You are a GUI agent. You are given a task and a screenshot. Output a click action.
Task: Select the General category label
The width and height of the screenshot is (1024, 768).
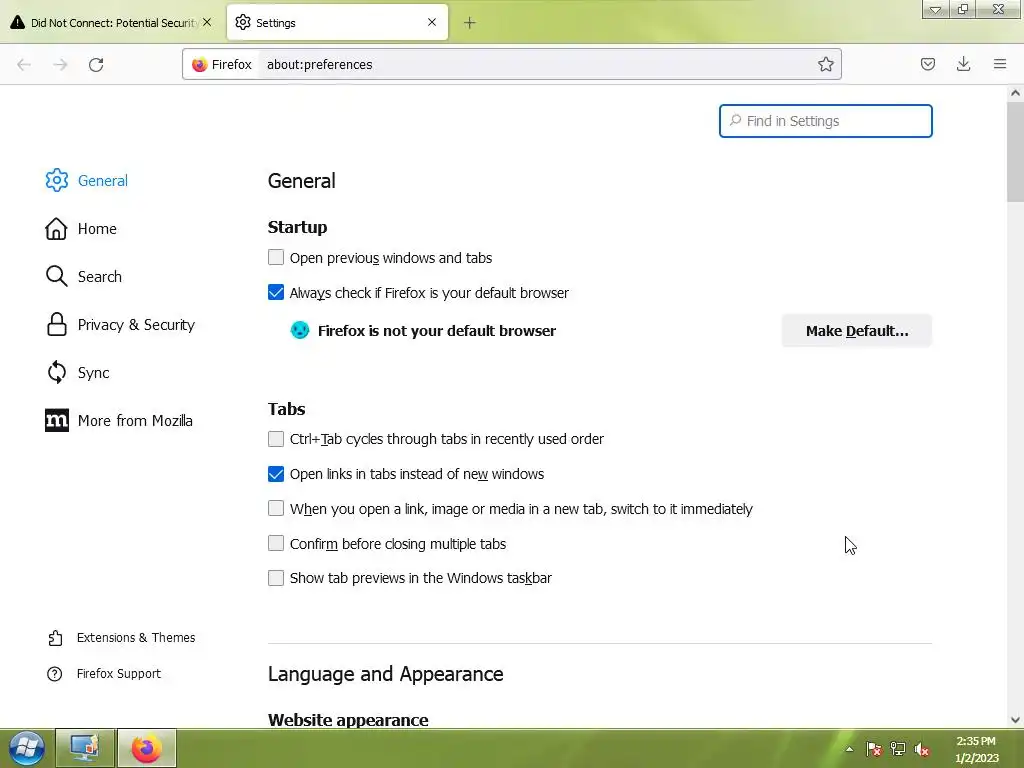coord(103,180)
